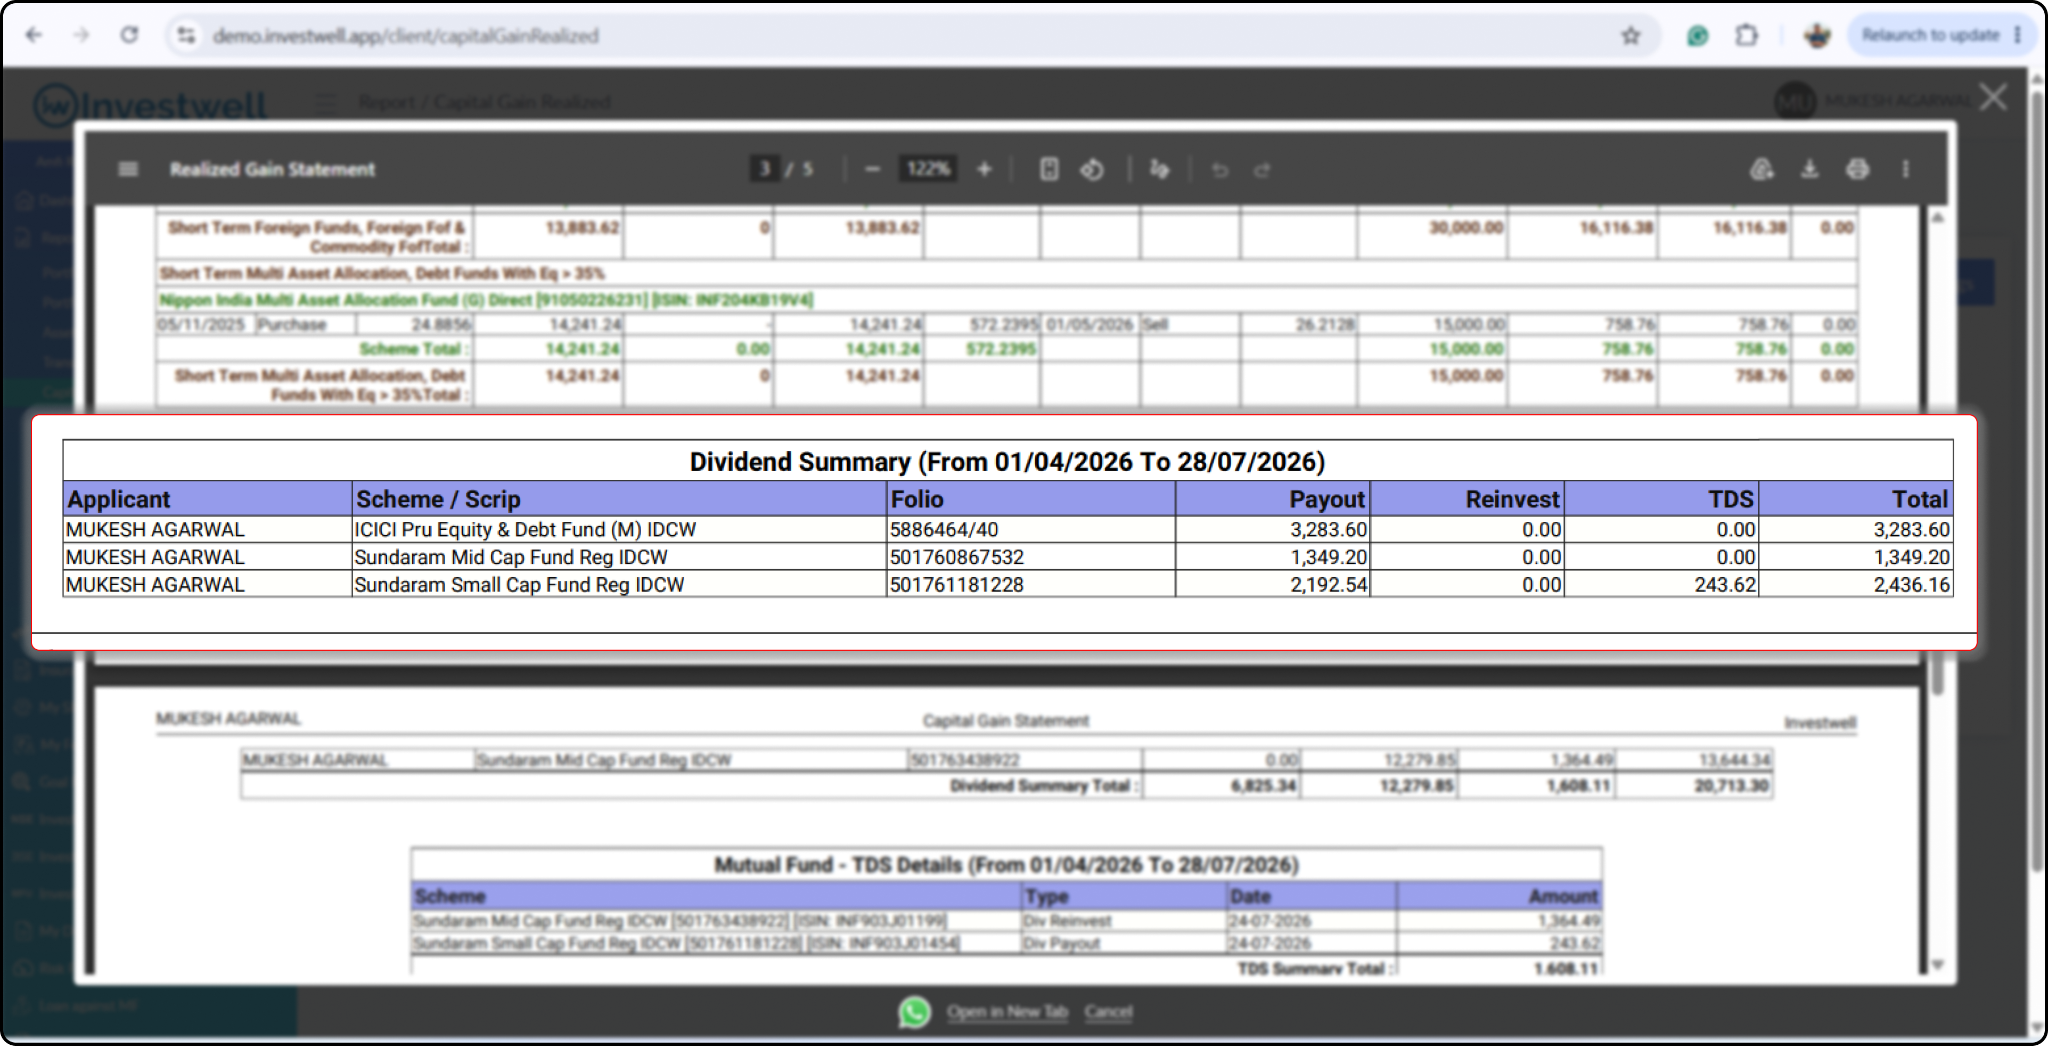Rotate the PDF counterclockwise
This screenshot has width=2048, height=1046.
[x=1092, y=169]
